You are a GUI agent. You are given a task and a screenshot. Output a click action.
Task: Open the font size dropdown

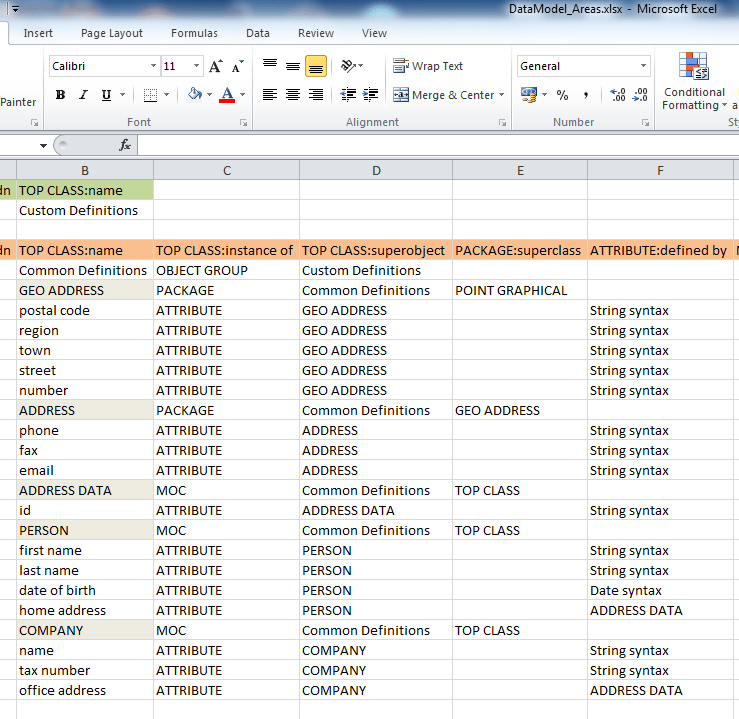(x=197, y=67)
